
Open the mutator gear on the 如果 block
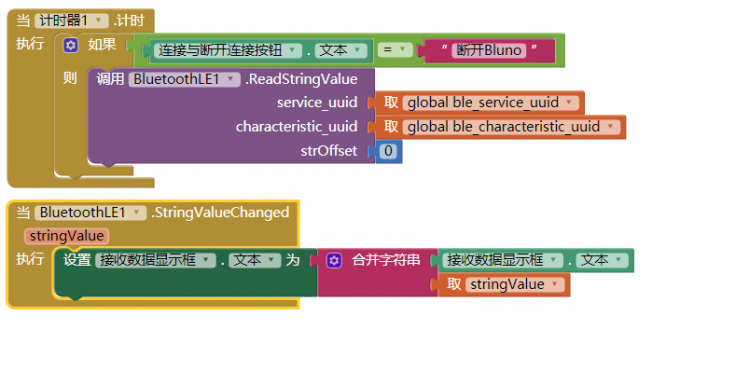(71, 45)
